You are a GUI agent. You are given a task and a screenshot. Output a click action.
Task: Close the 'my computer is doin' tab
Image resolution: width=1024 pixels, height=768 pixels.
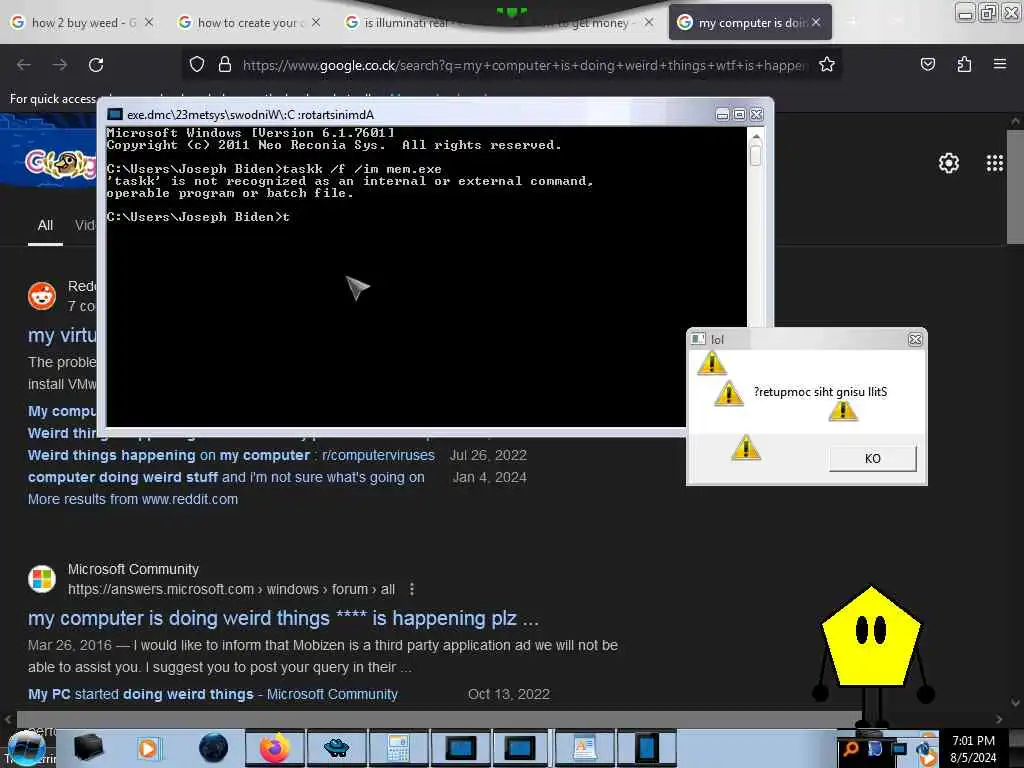coord(816,22)
